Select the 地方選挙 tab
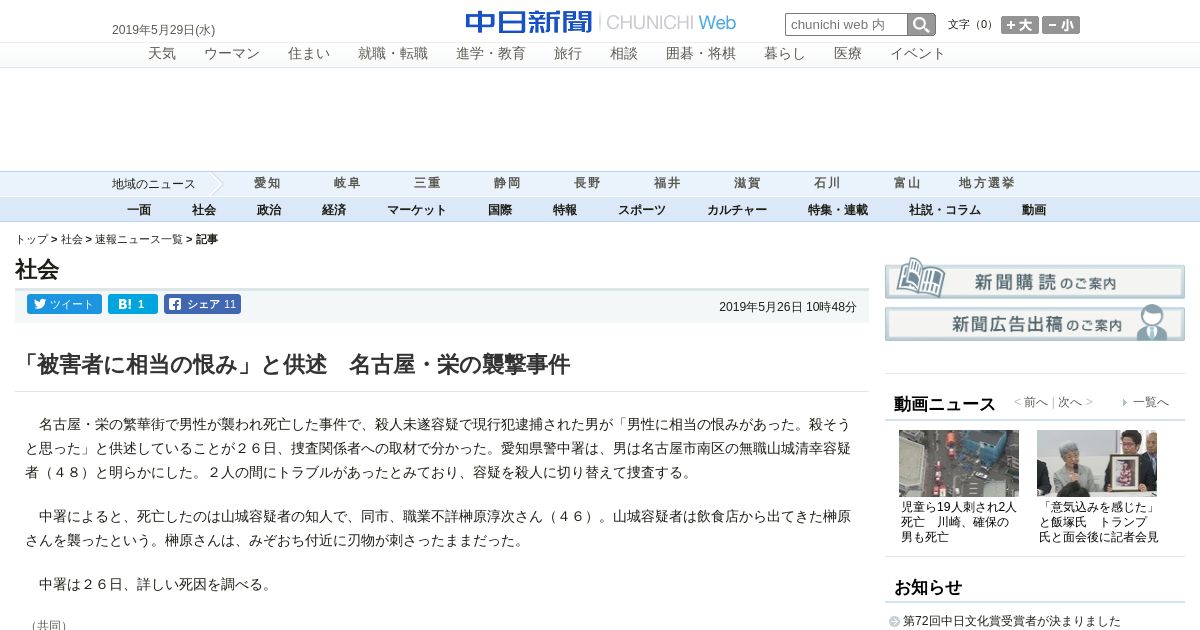 (987, 184)
